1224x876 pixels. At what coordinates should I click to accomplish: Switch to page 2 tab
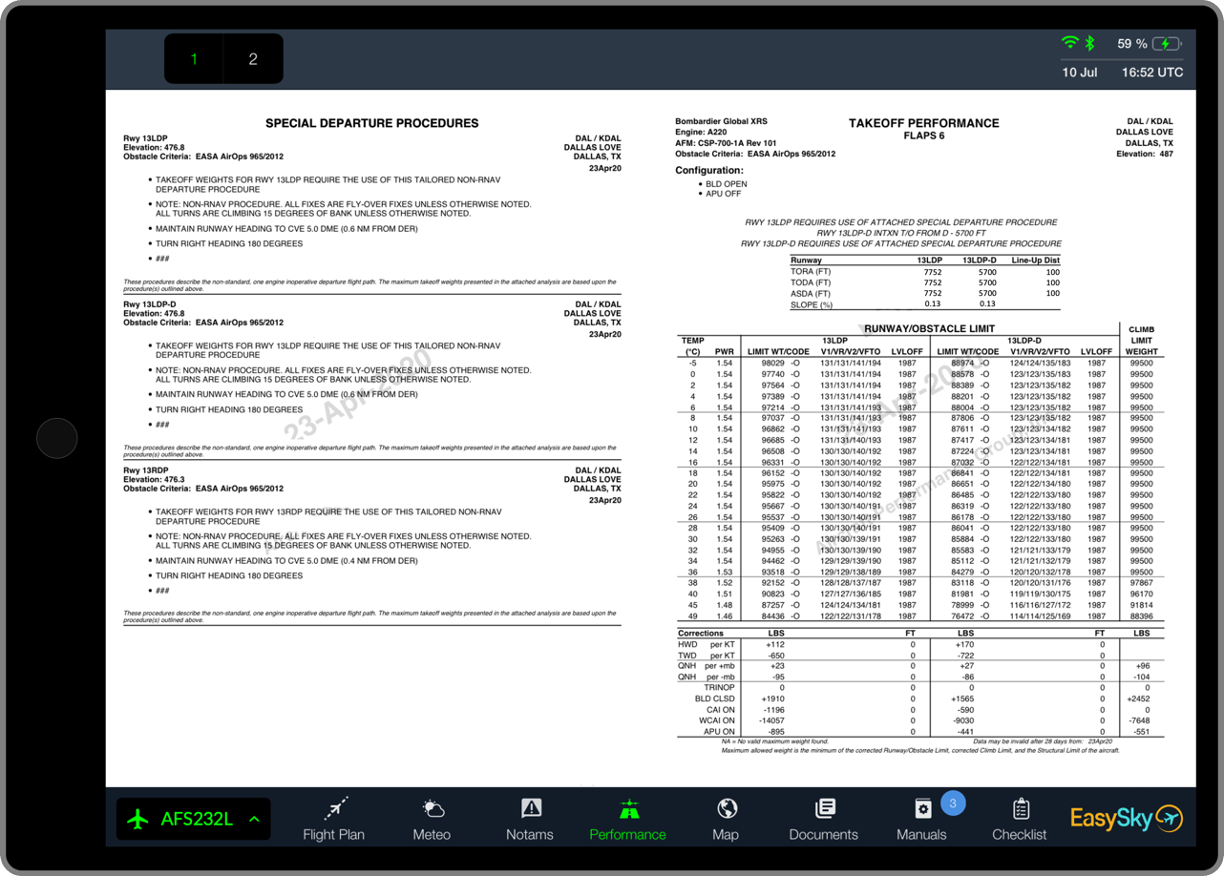(x=253, y=59)
